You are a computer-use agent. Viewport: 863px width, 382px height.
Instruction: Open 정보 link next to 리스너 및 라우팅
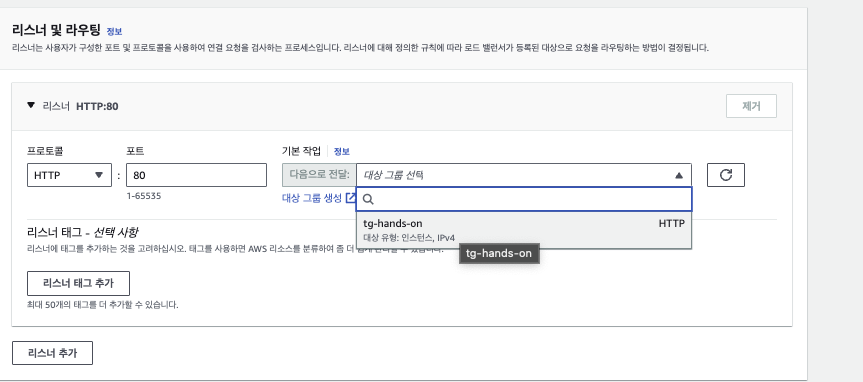click(x=114, y=31)
